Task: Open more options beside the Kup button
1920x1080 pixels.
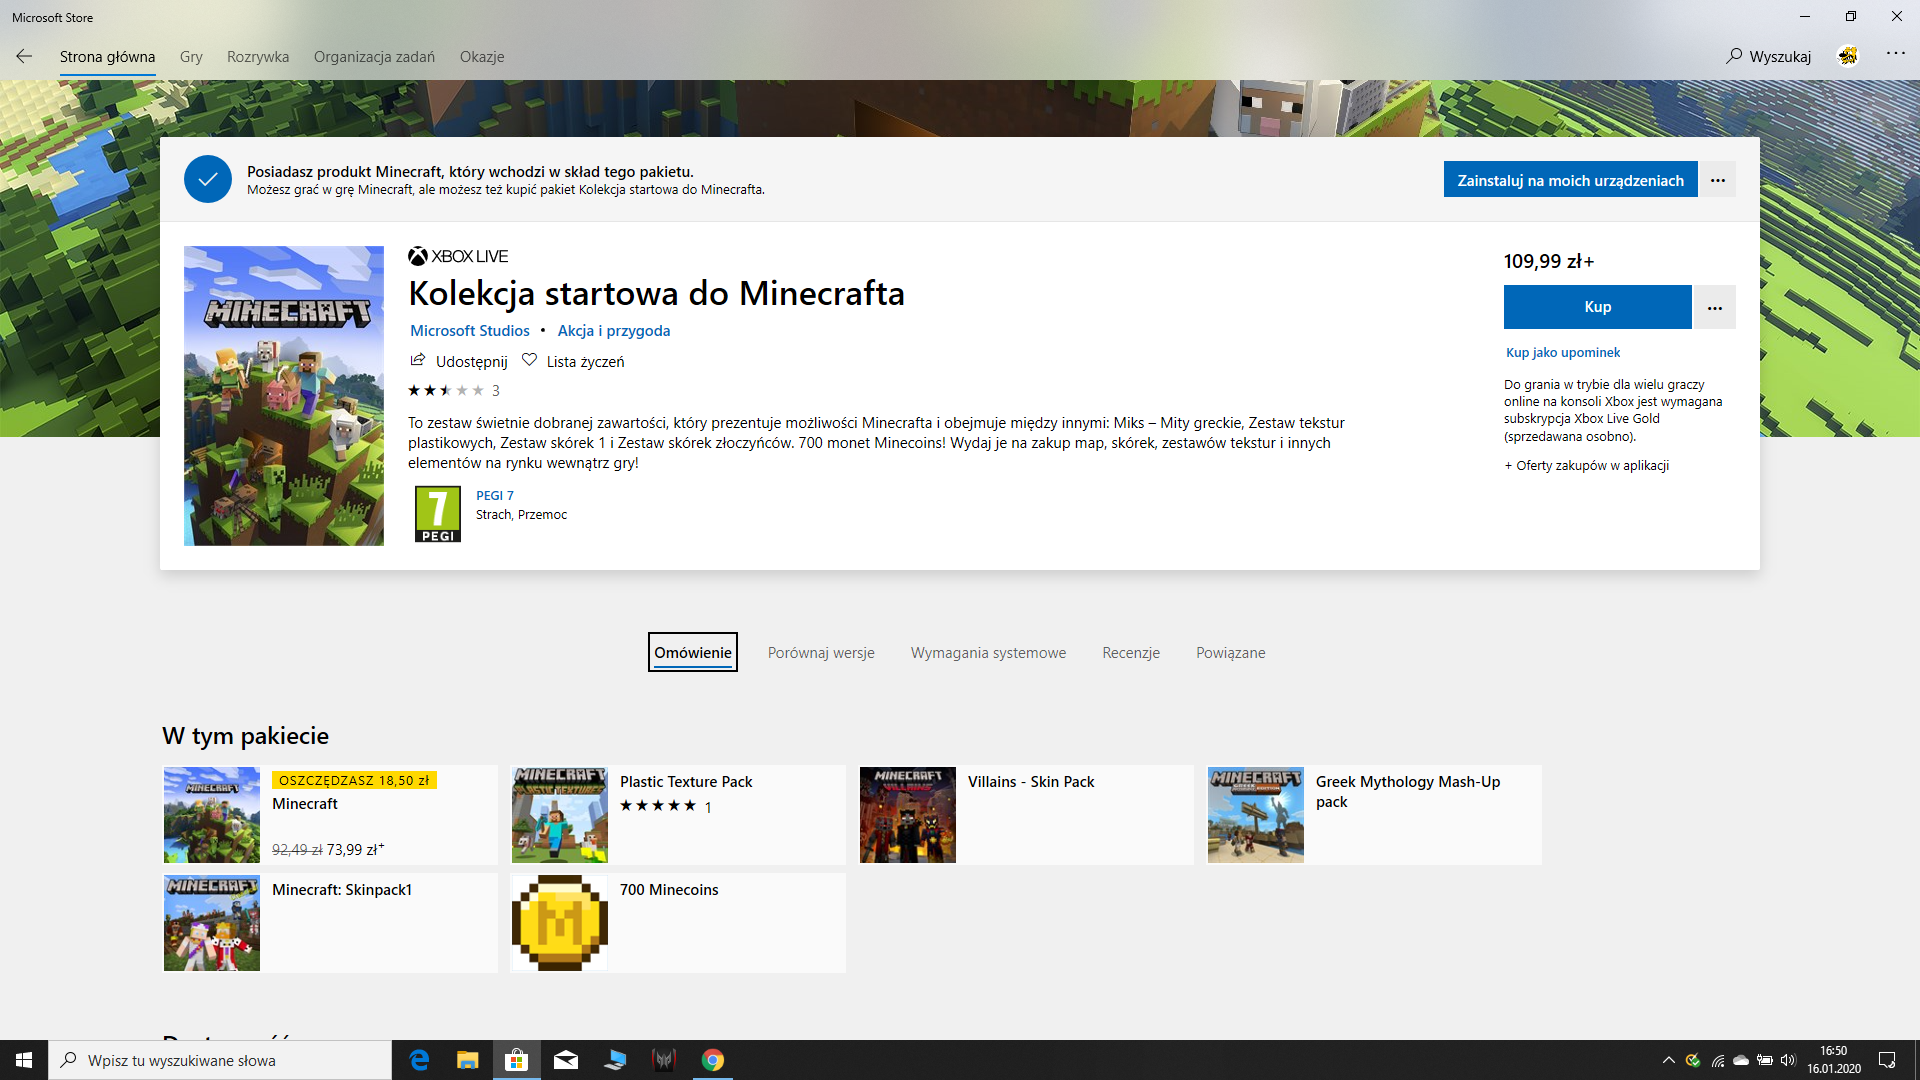Action: 1715,307
